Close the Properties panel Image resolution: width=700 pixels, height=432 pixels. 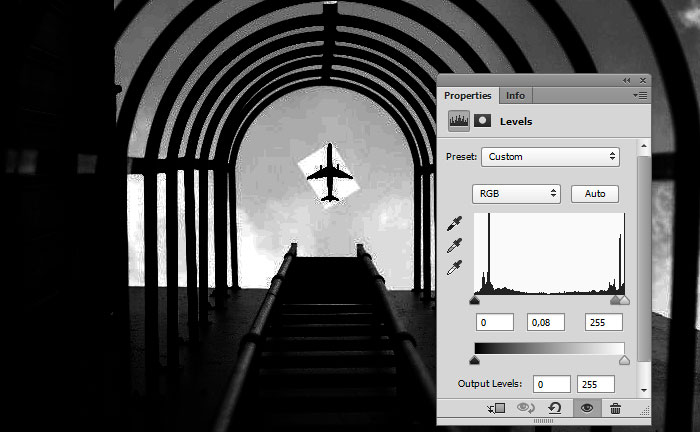click(643, 80)
